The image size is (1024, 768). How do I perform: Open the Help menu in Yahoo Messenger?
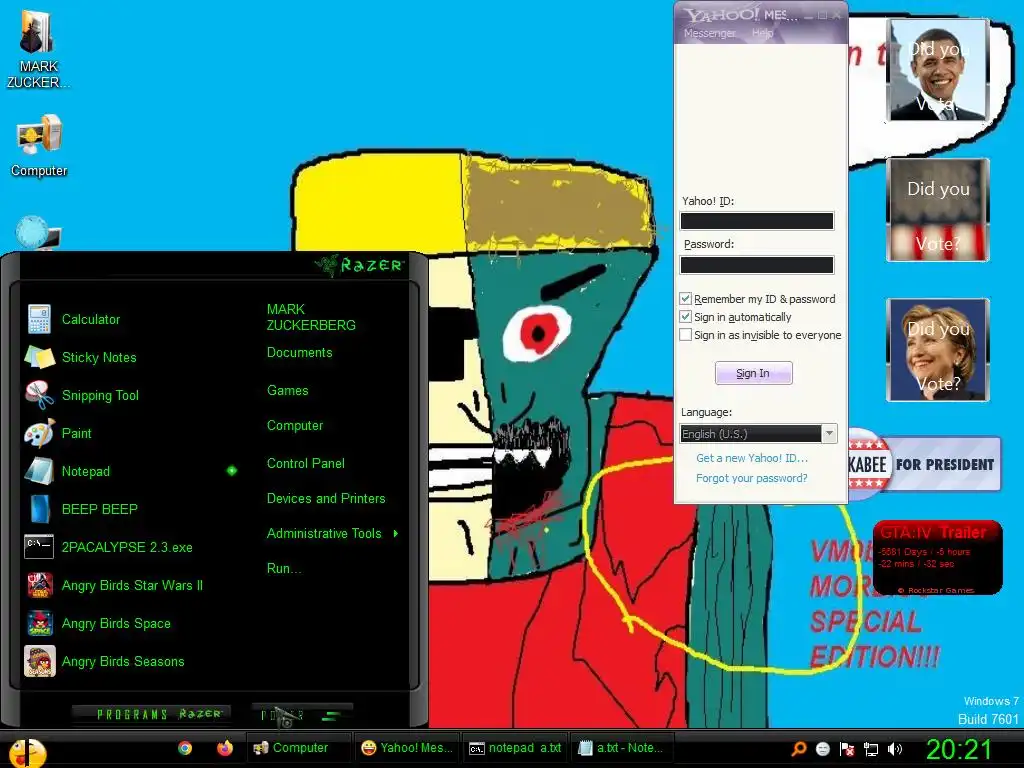point(762,33)
